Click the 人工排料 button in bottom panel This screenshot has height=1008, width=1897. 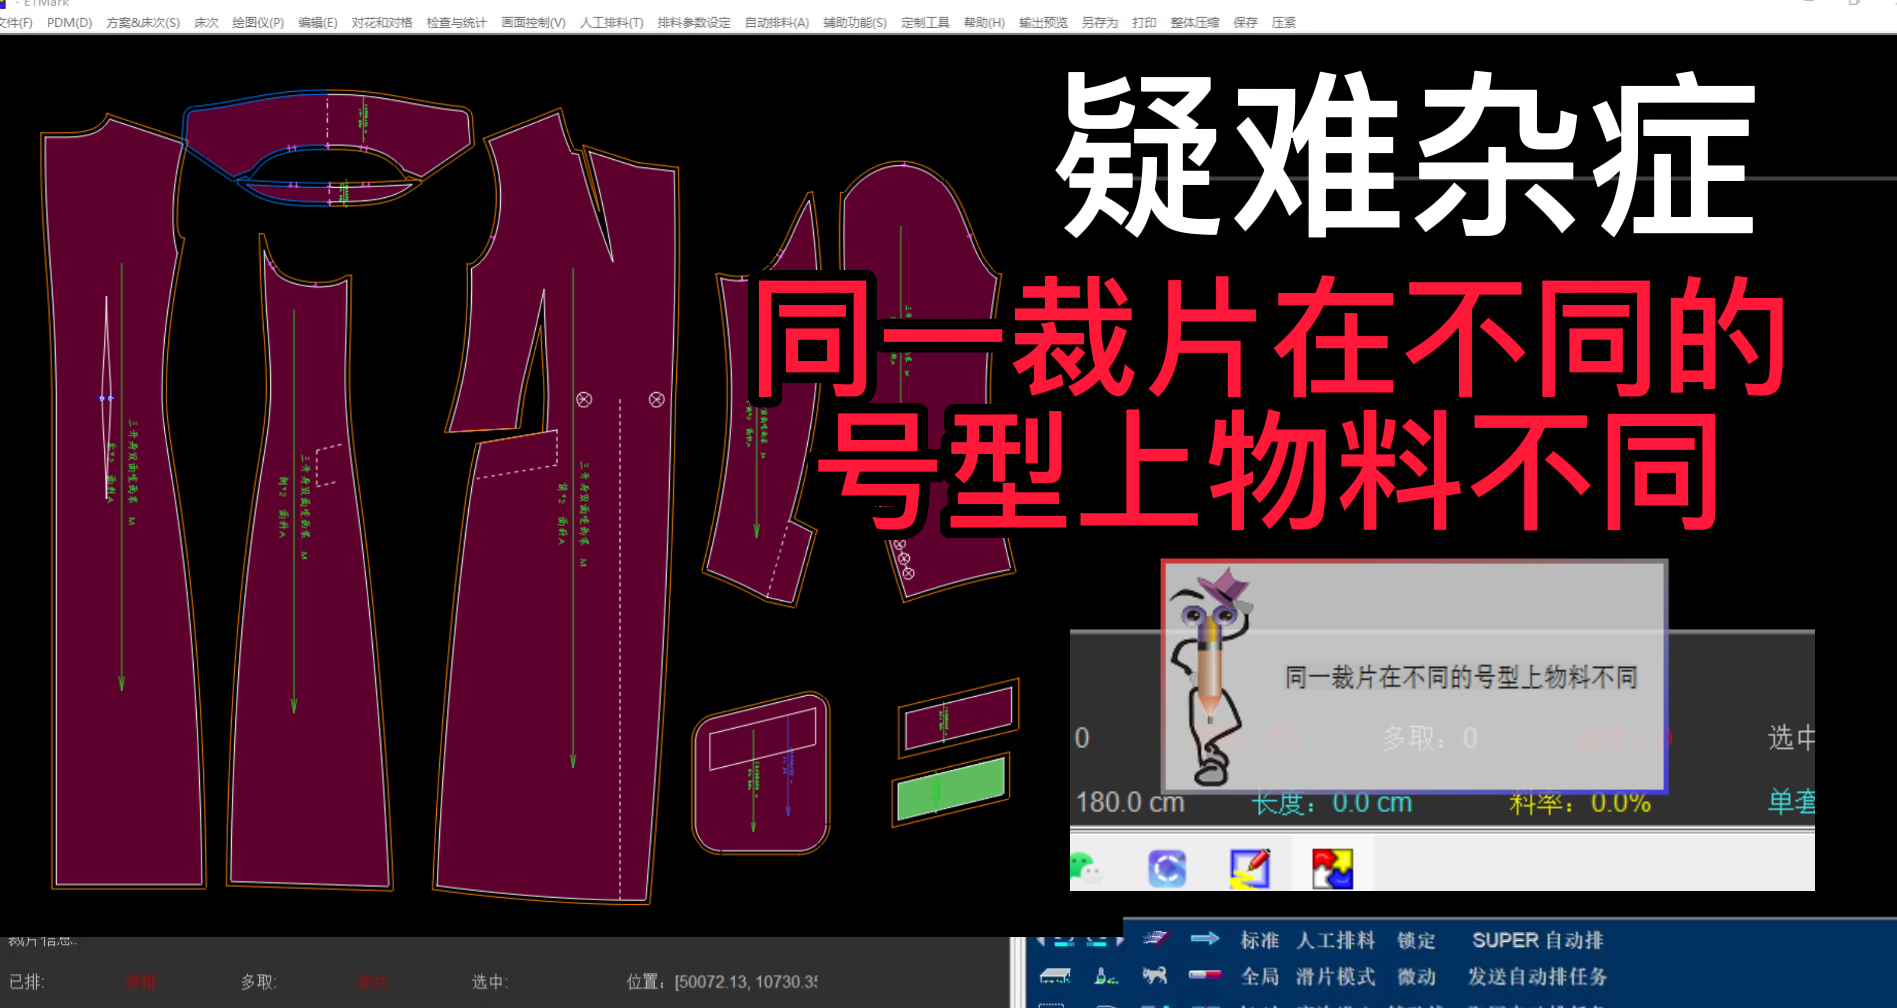click(1336, 940)
